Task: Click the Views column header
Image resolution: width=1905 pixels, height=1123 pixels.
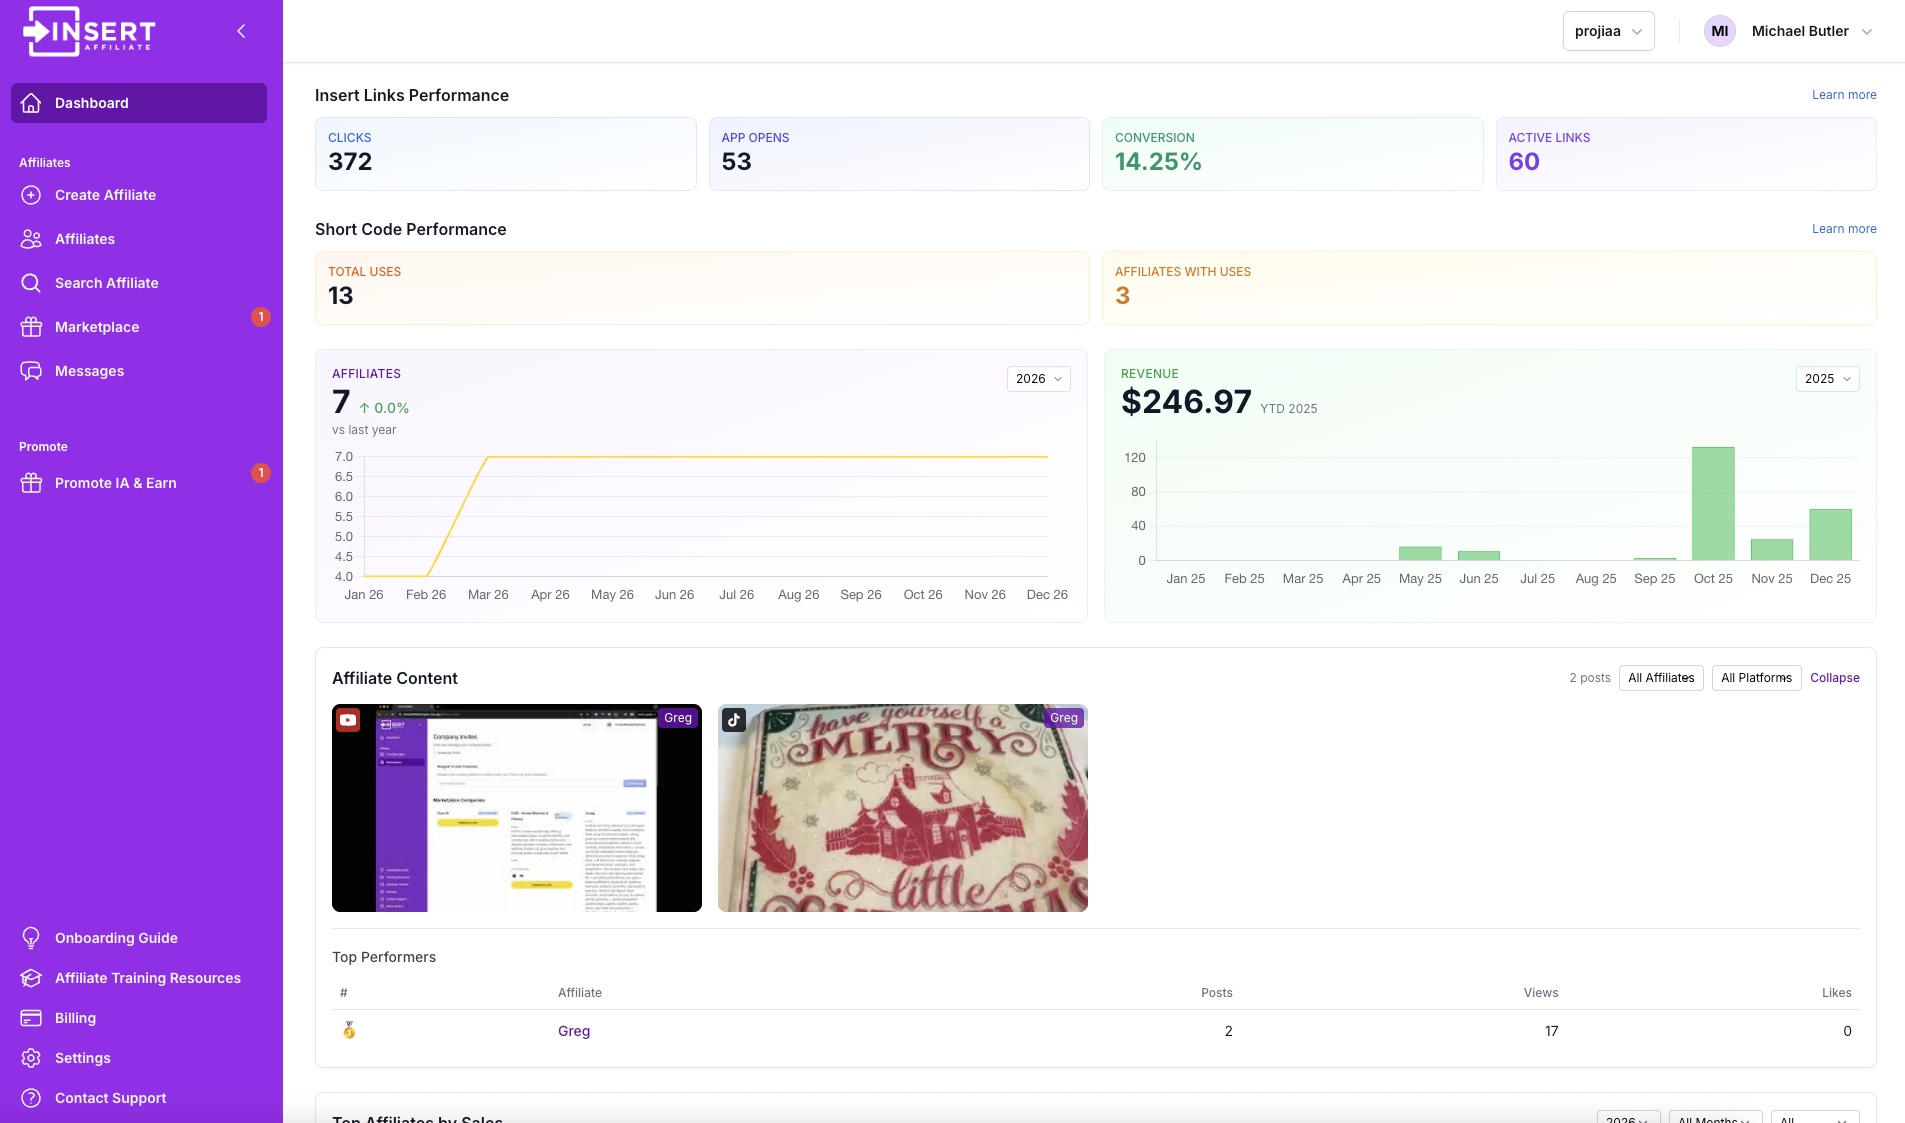Action: [x=1541, y=993]
